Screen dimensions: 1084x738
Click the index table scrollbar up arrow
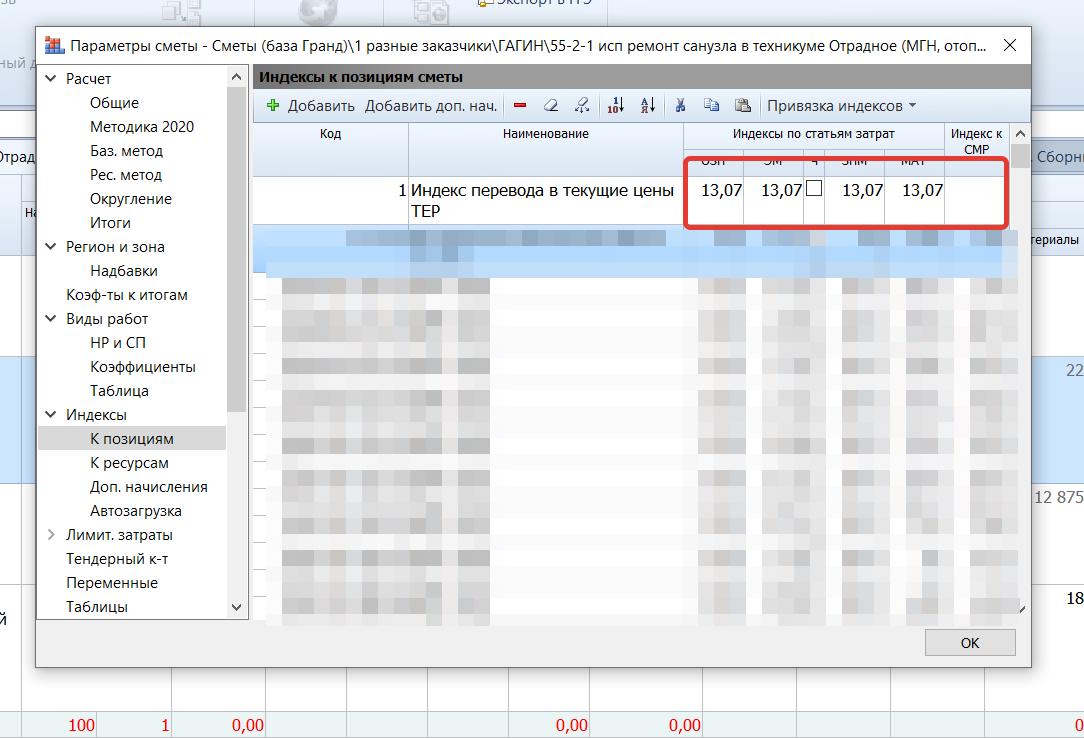coord(1020,133)
